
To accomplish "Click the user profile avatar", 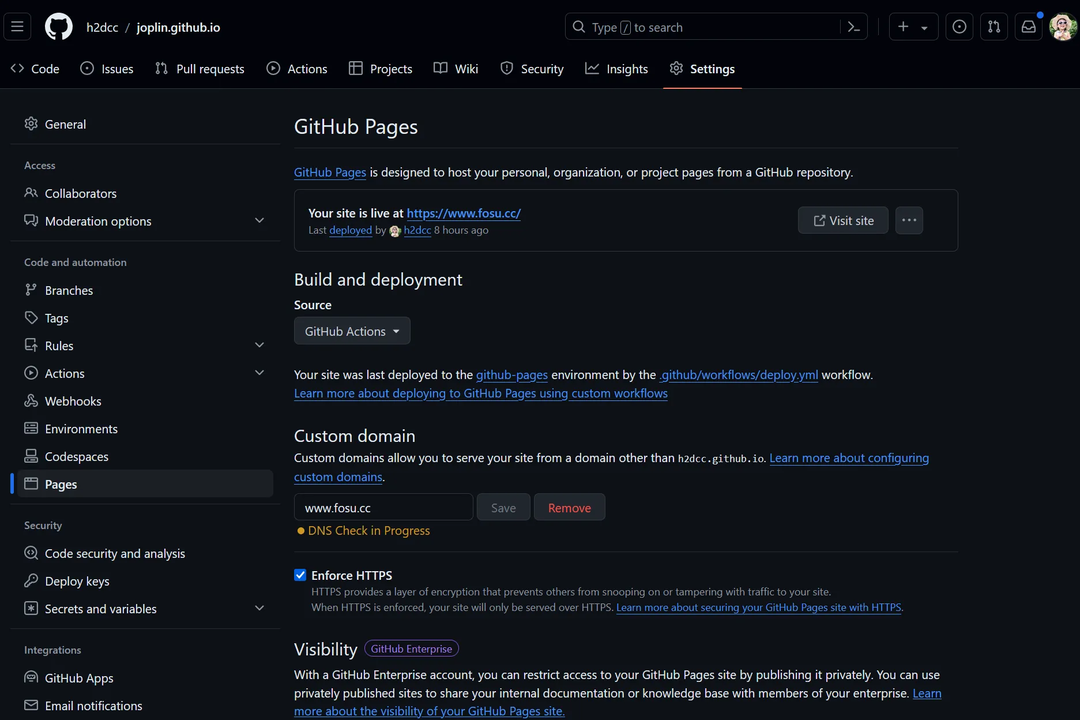I will (1062, 27).
